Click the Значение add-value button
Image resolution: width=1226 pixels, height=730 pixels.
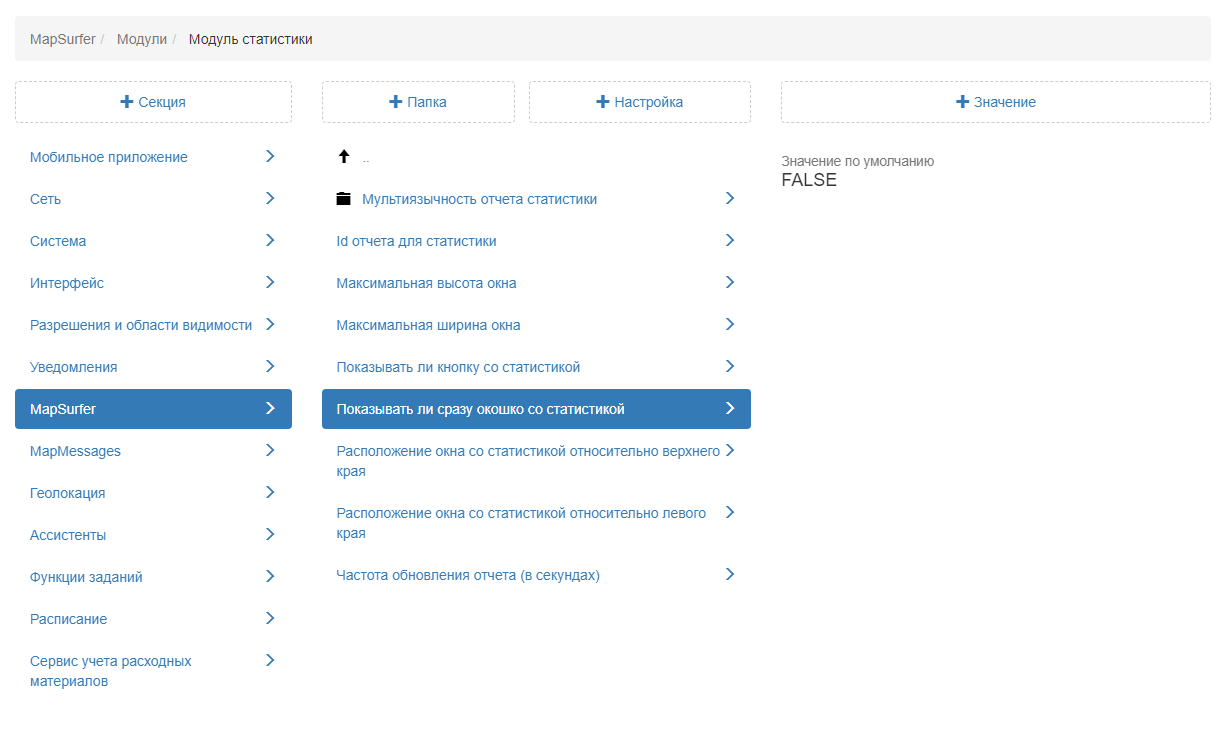tap(996, 102)
